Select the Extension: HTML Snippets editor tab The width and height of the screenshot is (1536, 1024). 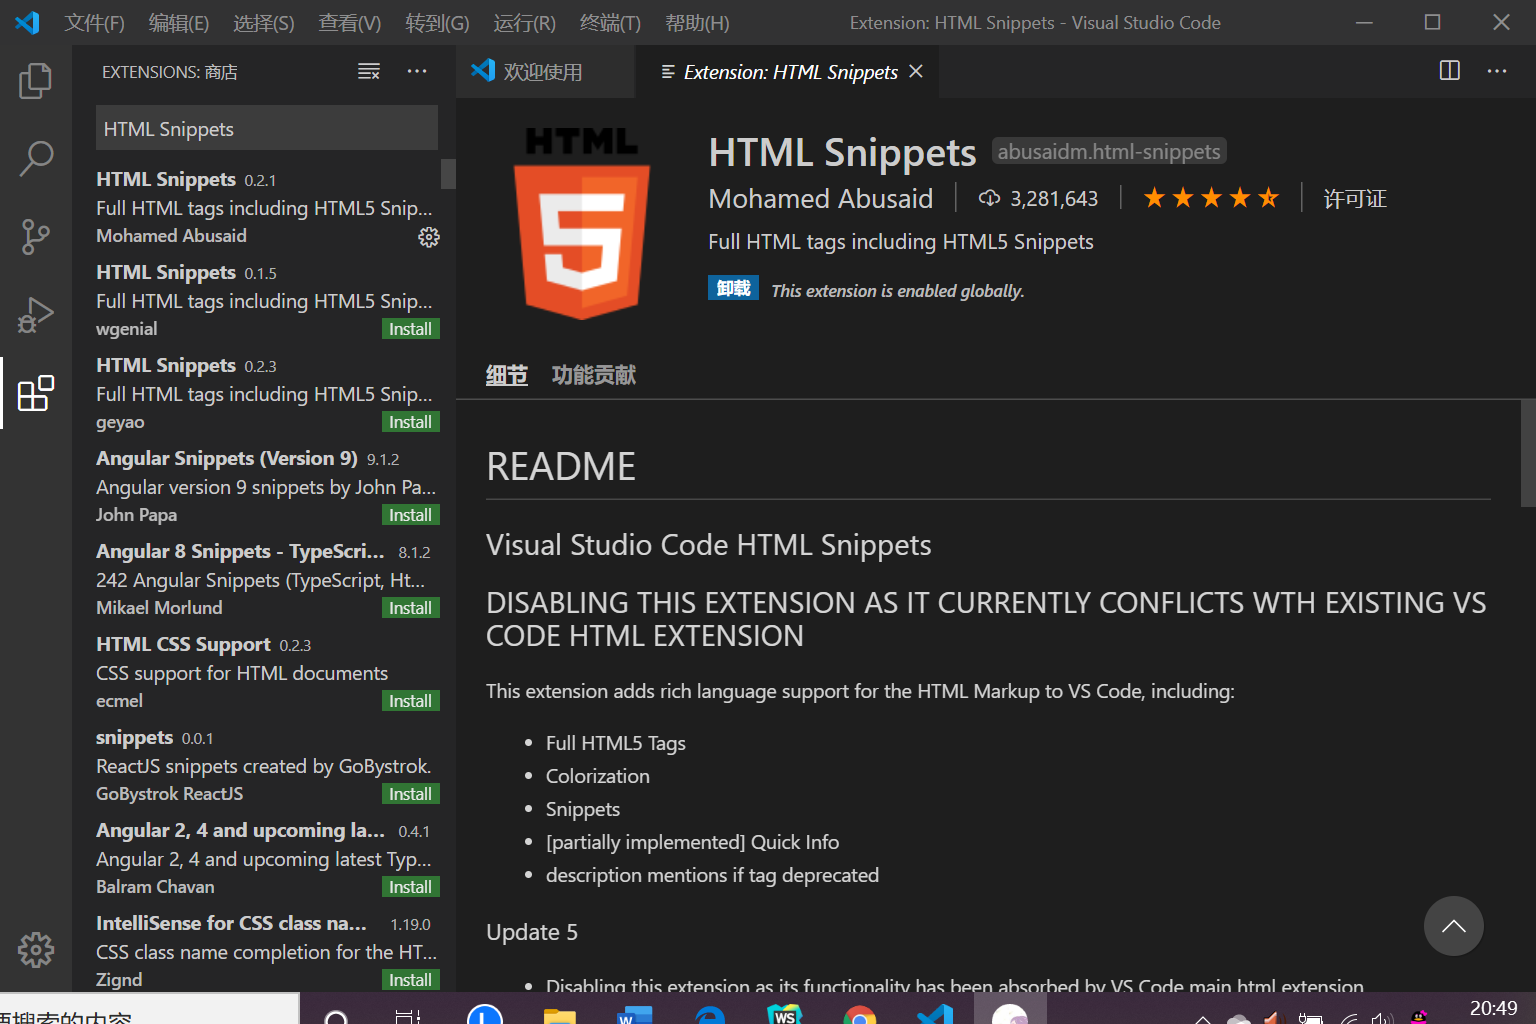pos(786,72)
